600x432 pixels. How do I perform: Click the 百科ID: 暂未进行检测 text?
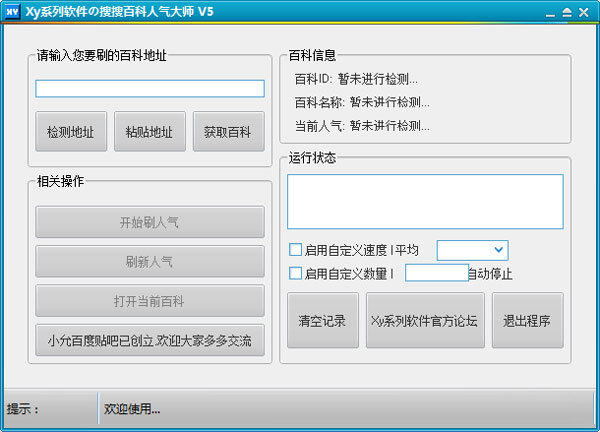click(356, 79)
